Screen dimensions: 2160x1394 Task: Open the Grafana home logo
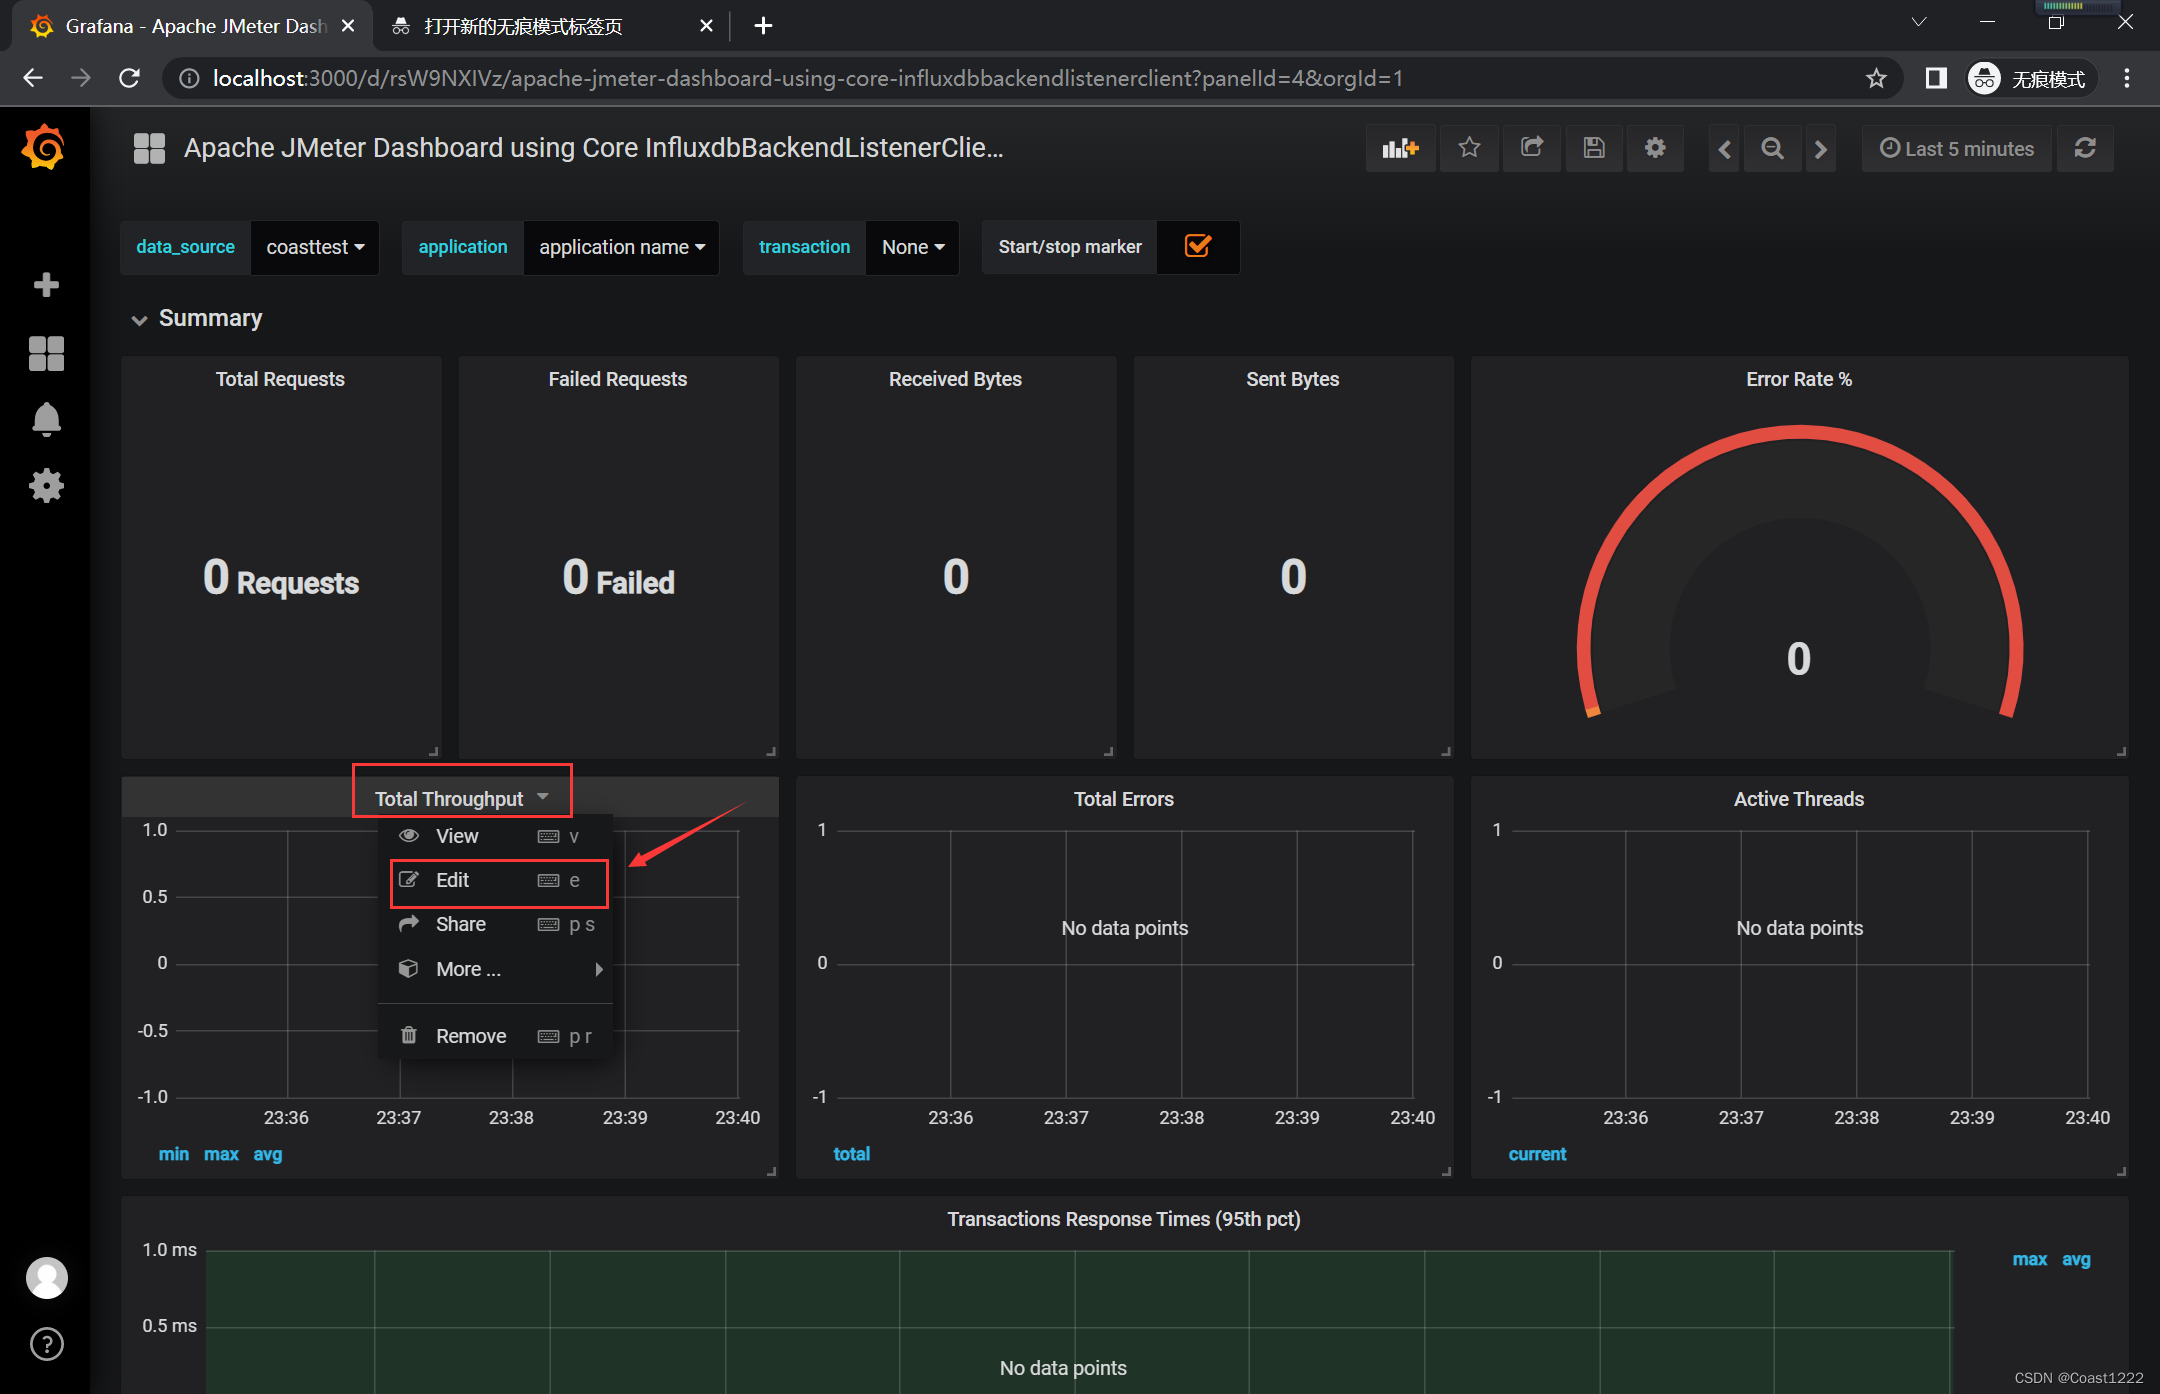[x=44, y=148]
